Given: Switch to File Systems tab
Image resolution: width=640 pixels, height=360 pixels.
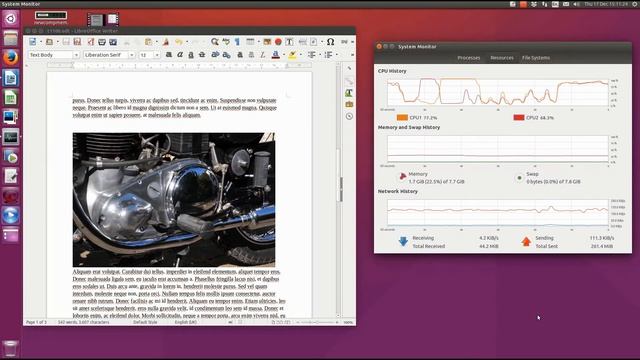Looking at the screenshot, I should (x=536, y=58).
